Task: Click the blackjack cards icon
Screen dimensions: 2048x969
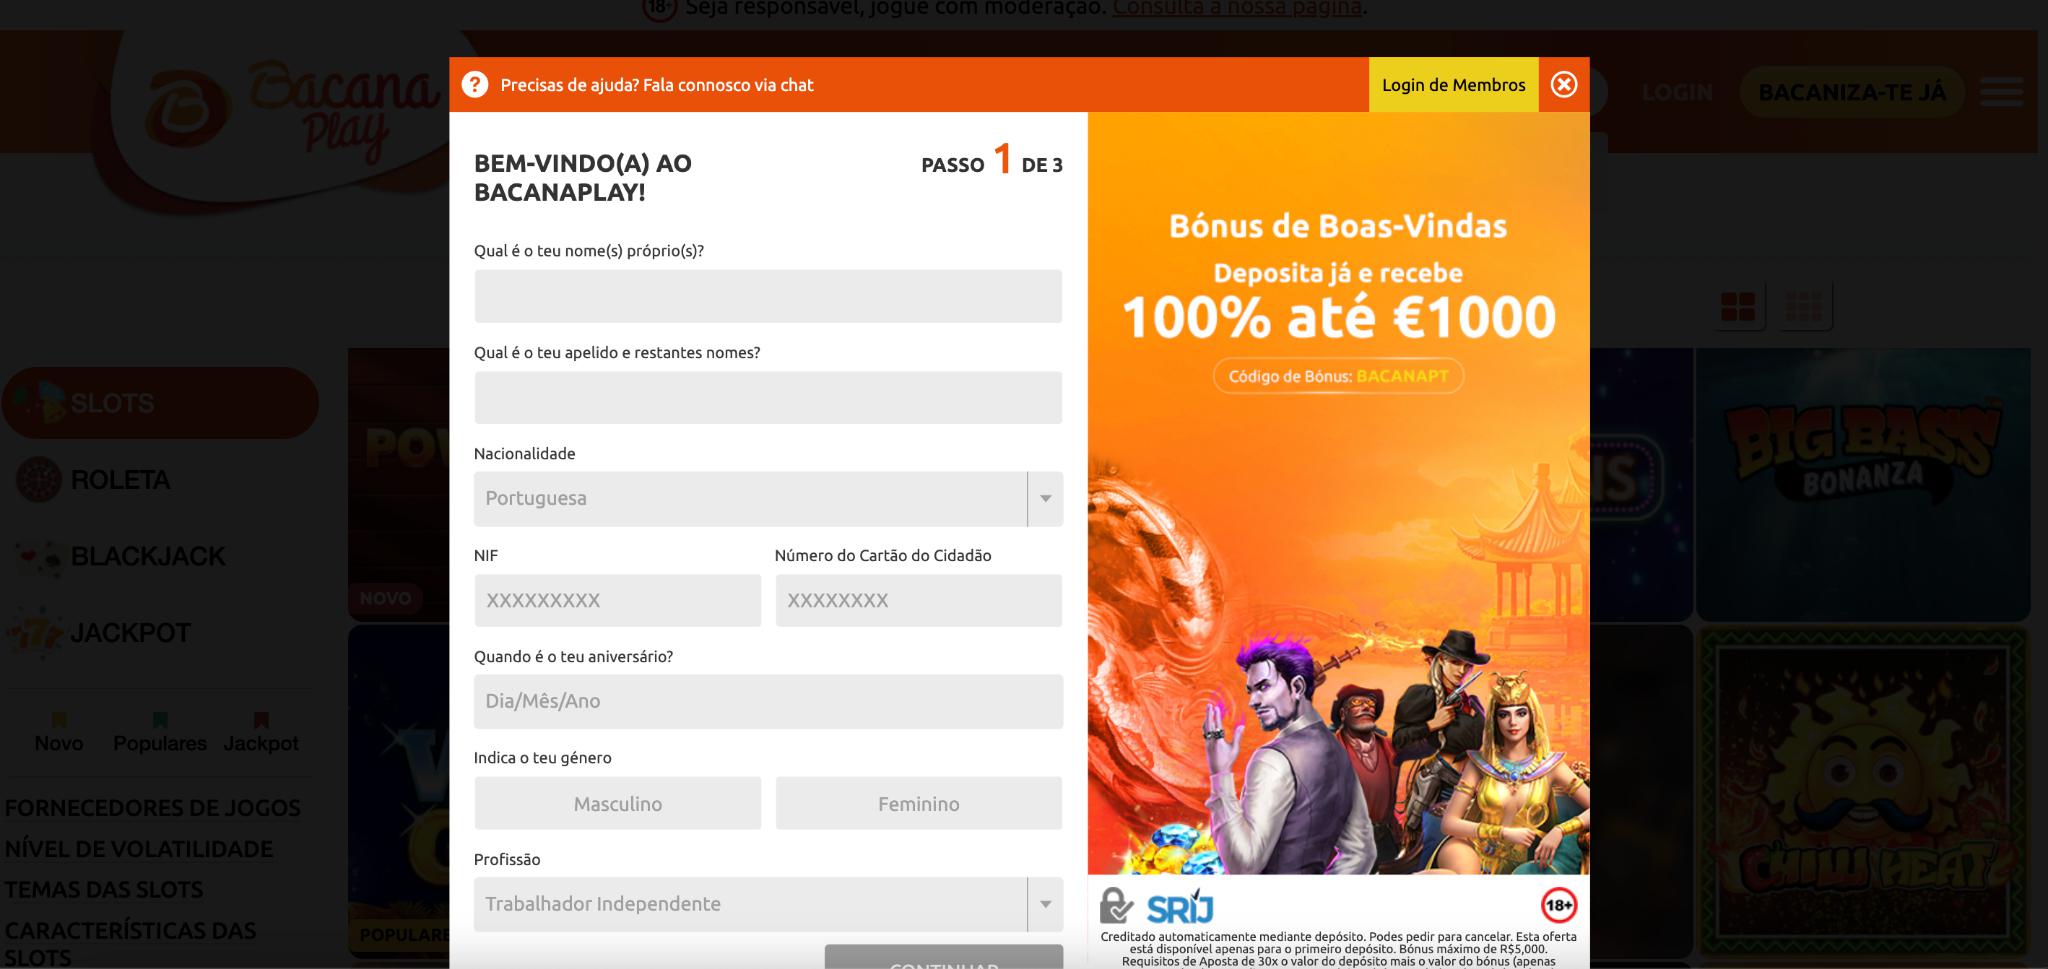Action: coord(39,556)
